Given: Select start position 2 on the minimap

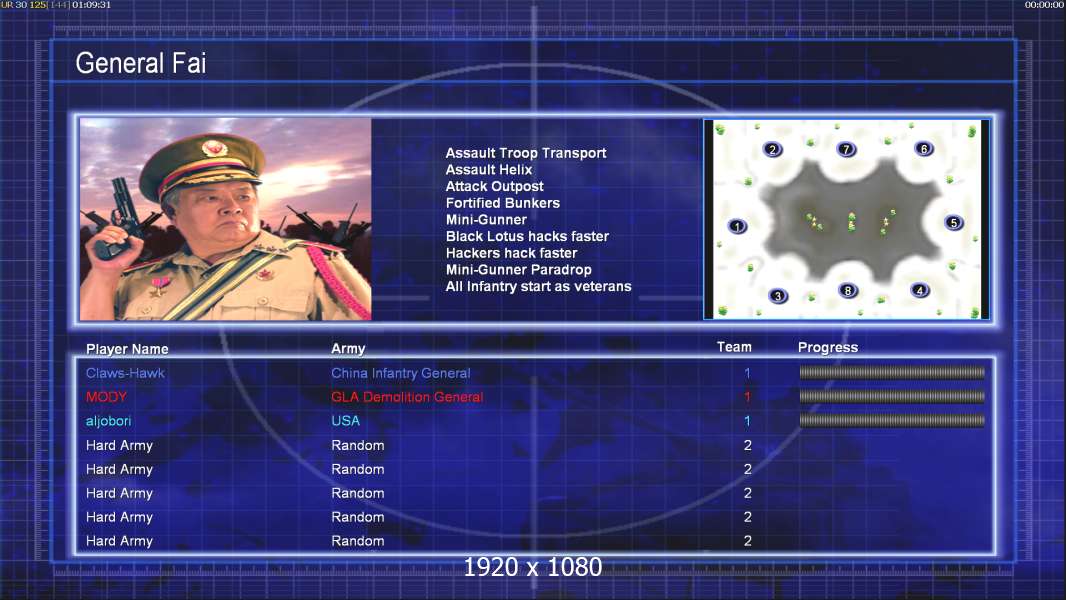Looking at the screenshot, I should 772,149.
